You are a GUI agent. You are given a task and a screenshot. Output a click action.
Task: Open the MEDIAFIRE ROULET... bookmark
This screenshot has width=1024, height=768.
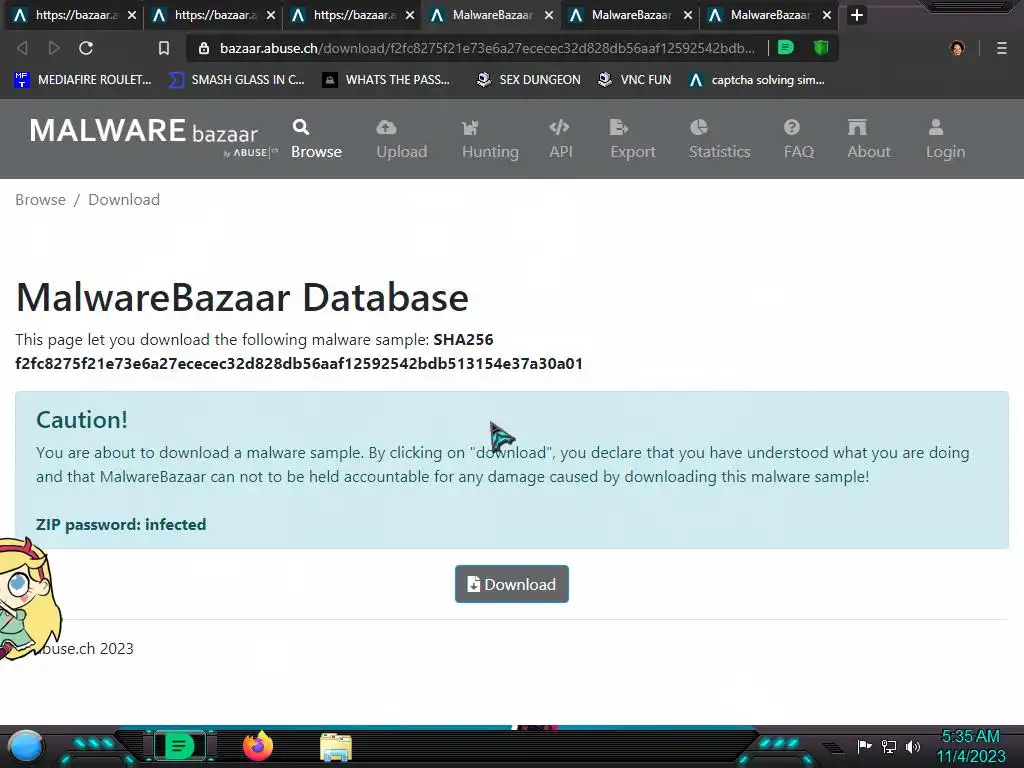82,80
